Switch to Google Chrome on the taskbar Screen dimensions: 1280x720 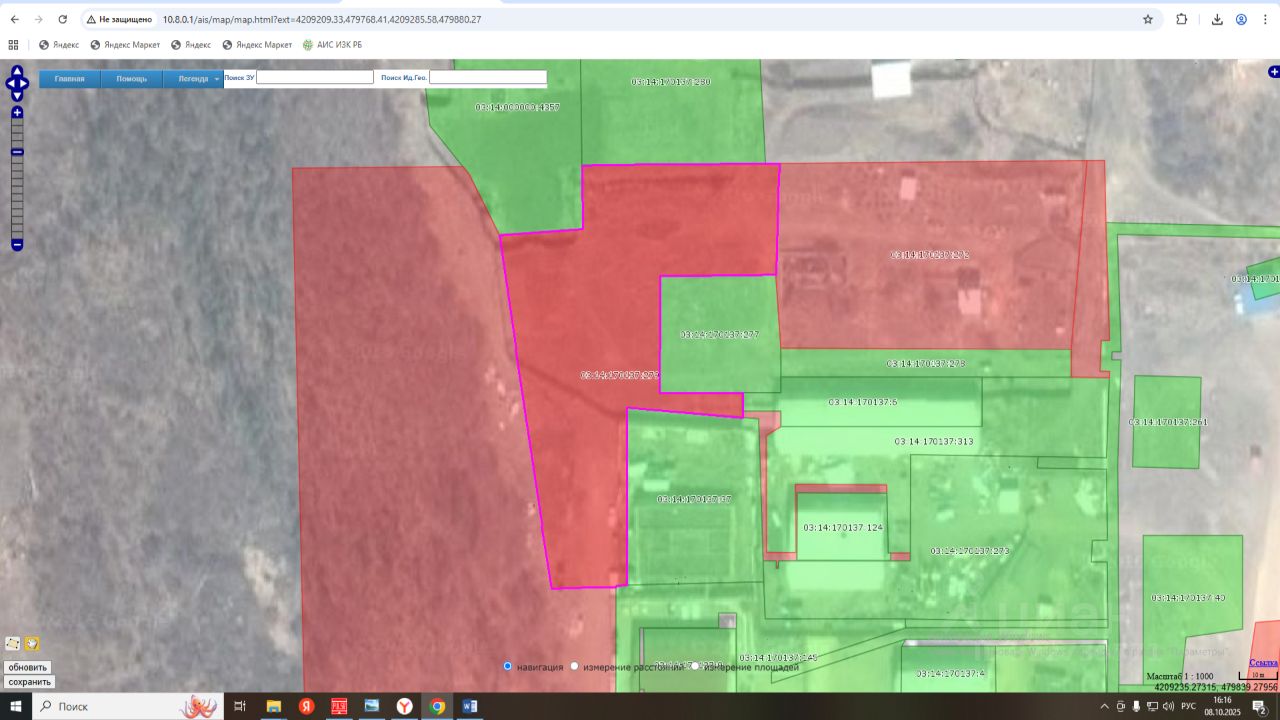tap(437, 706)
